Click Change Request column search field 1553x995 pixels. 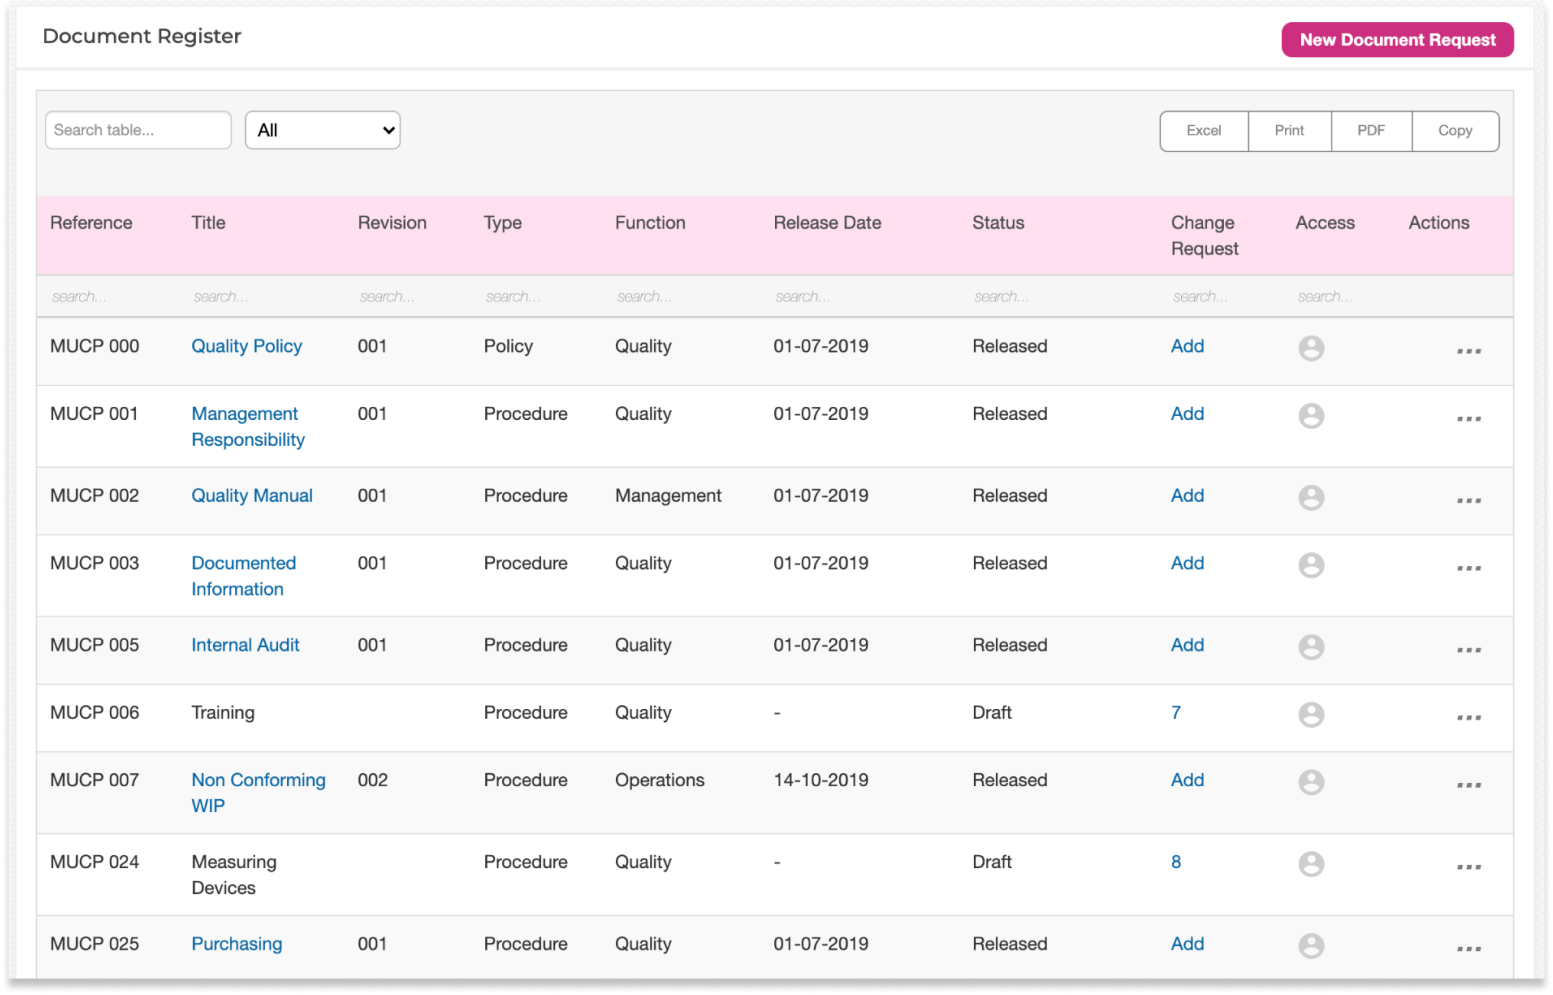tap(1222, 297)
